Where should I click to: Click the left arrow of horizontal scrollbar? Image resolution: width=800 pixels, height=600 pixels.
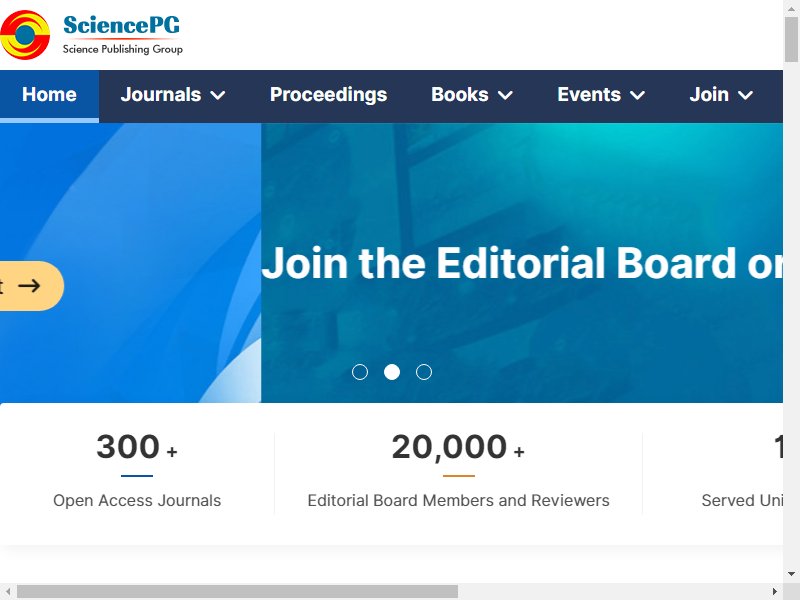[8, 591]
